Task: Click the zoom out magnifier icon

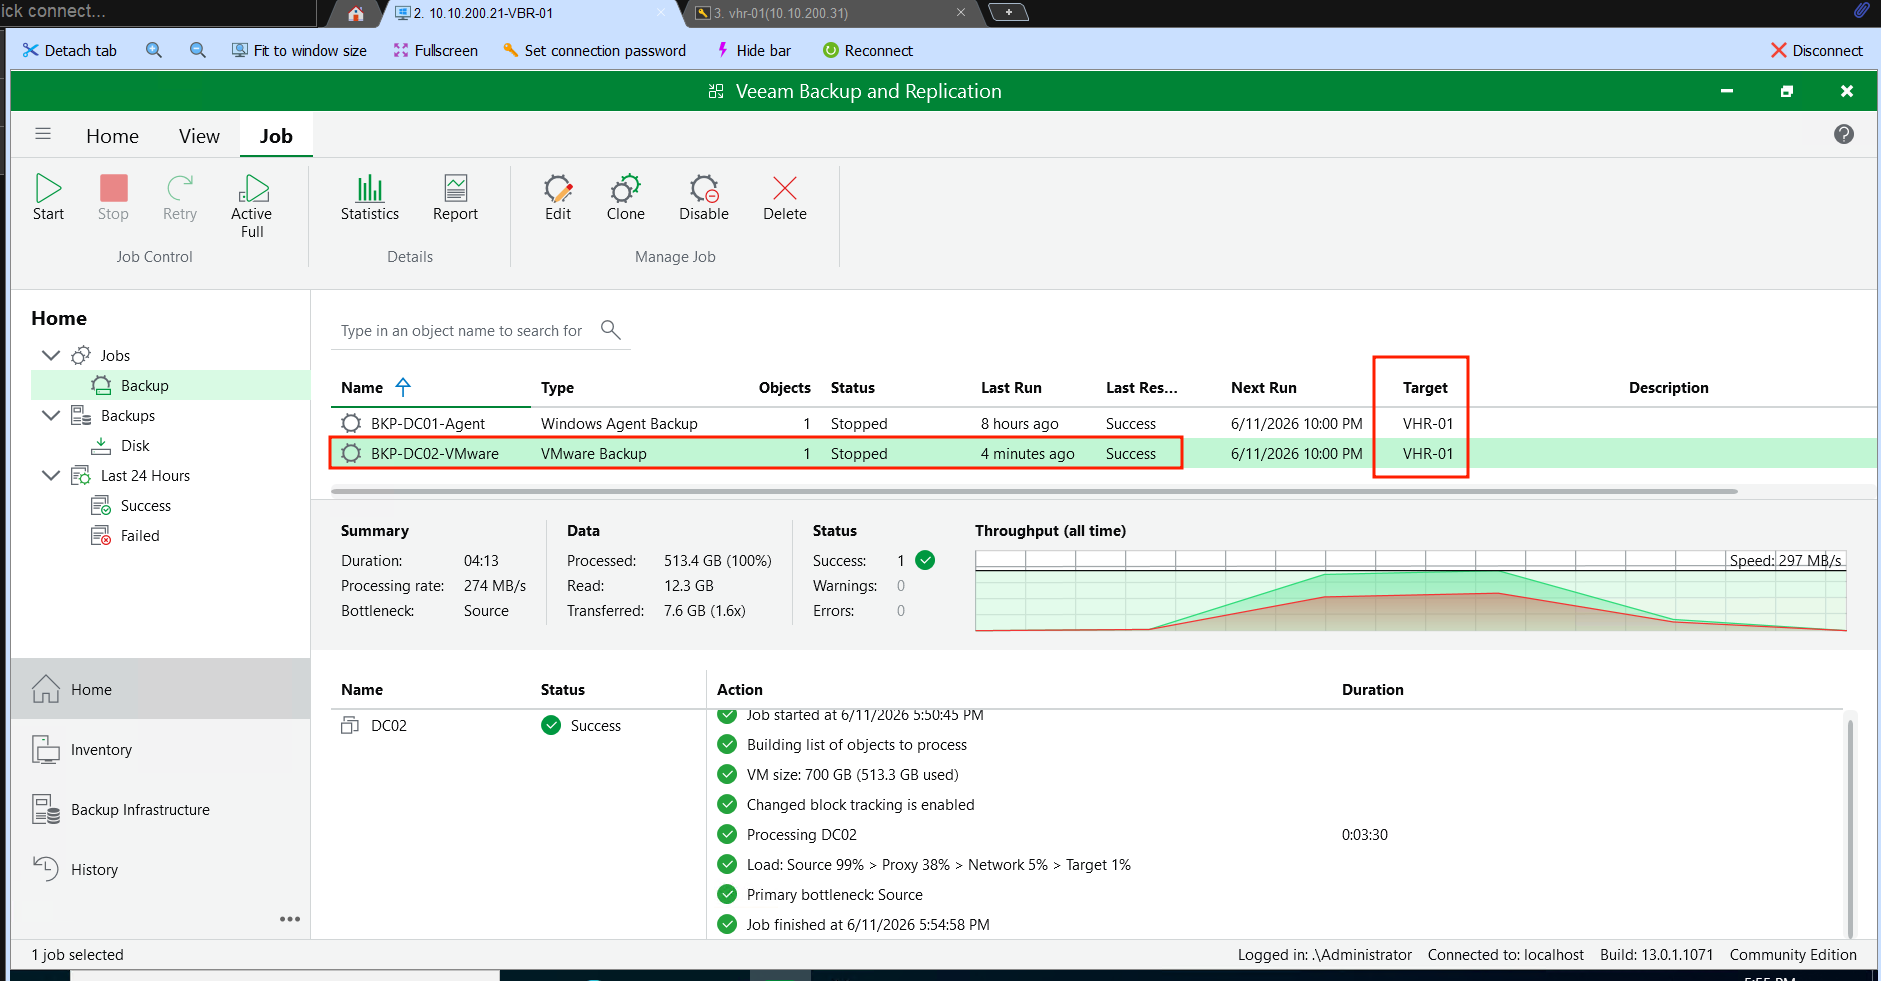Action: pos(198,50)
